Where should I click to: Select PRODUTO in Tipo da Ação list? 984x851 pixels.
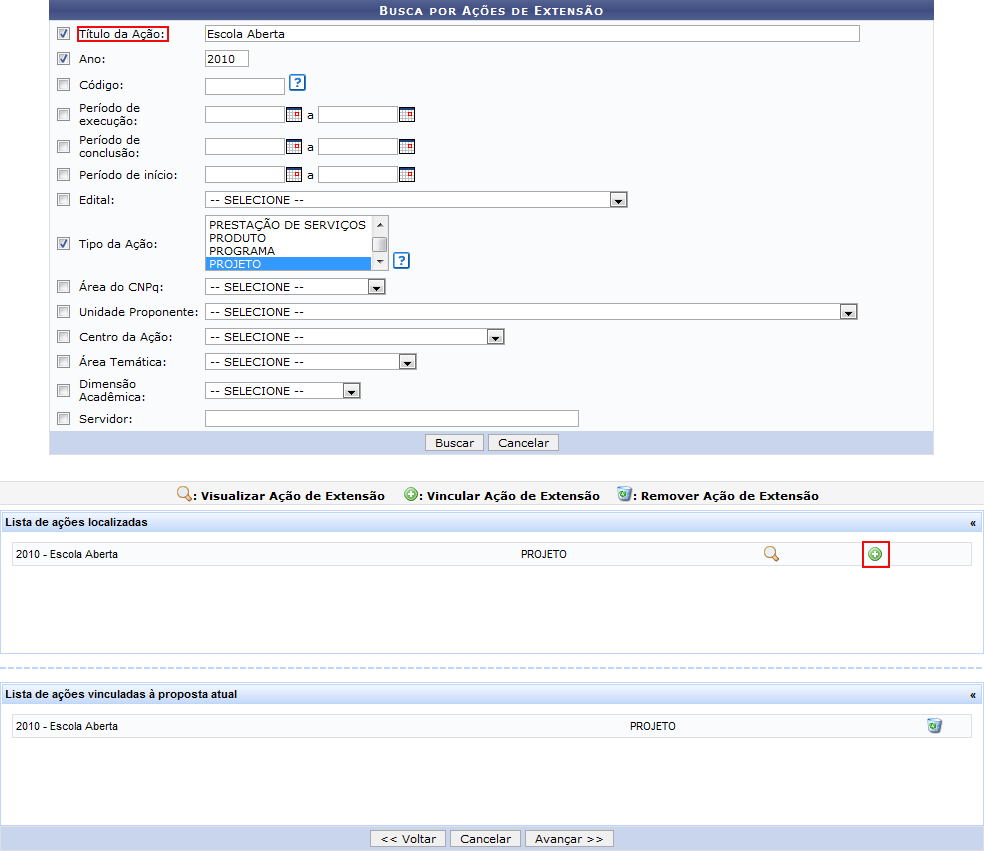pyautogui.click(x=238, y=238)
